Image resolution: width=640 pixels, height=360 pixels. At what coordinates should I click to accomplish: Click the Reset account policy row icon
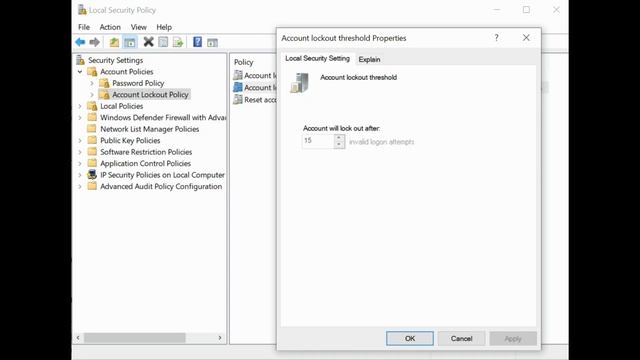coord(238,99)
